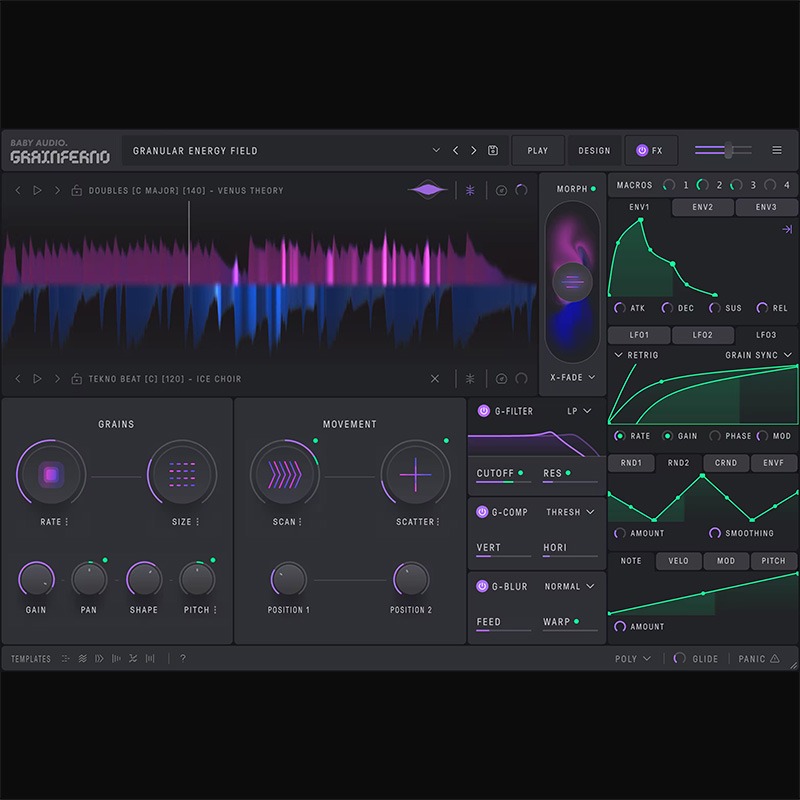This screenshot has width=800, height=800.
Task: Click the PLAY view button
Action: (538, 151)
